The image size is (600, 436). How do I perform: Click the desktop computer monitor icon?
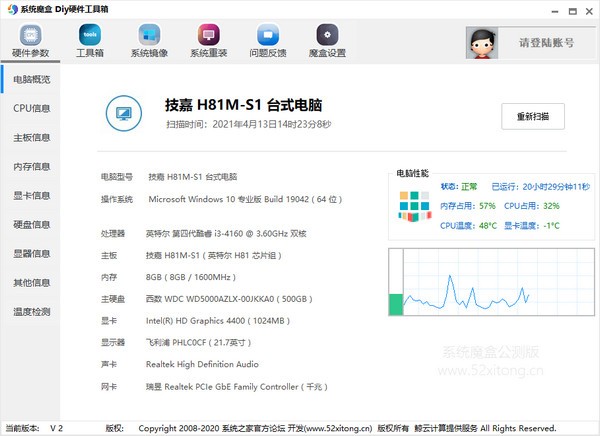(x=124, y=113)
